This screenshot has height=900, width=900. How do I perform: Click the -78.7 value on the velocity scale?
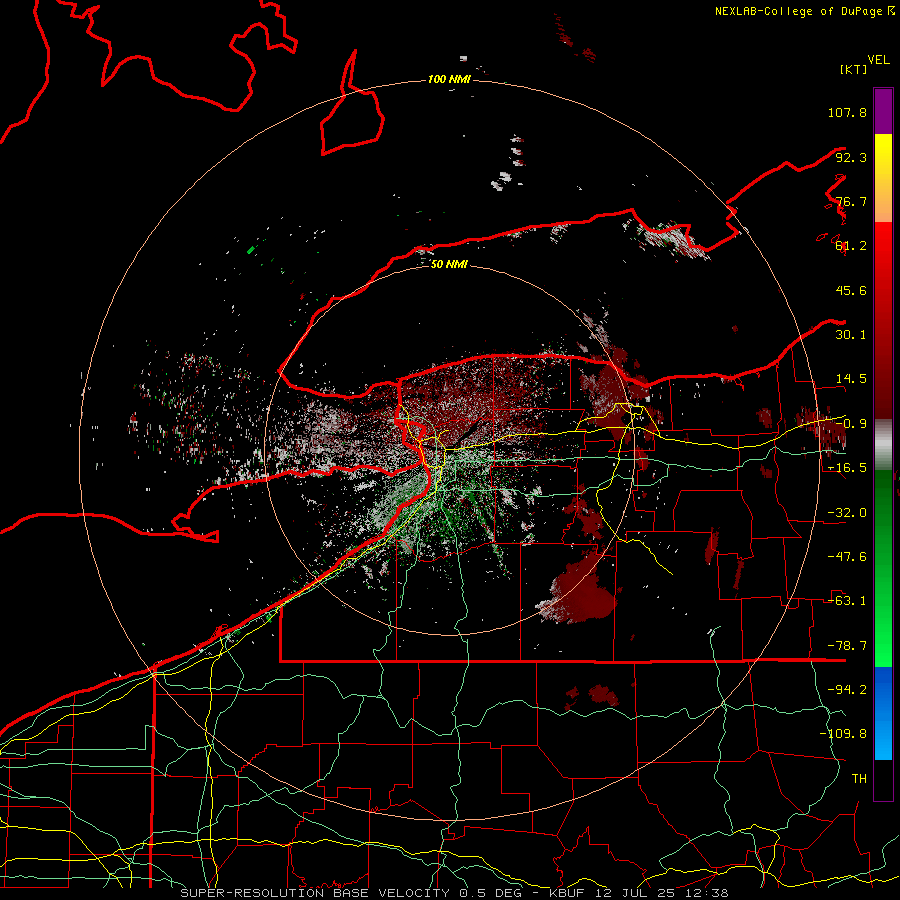click(x=847, y=646)
